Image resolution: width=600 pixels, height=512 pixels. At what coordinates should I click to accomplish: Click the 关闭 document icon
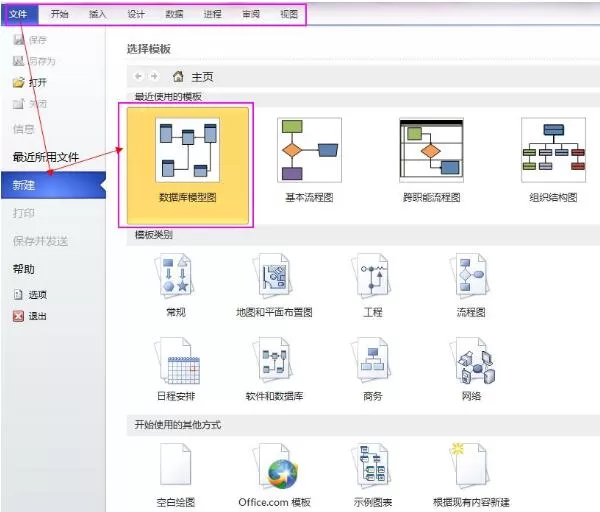point(18,104)
